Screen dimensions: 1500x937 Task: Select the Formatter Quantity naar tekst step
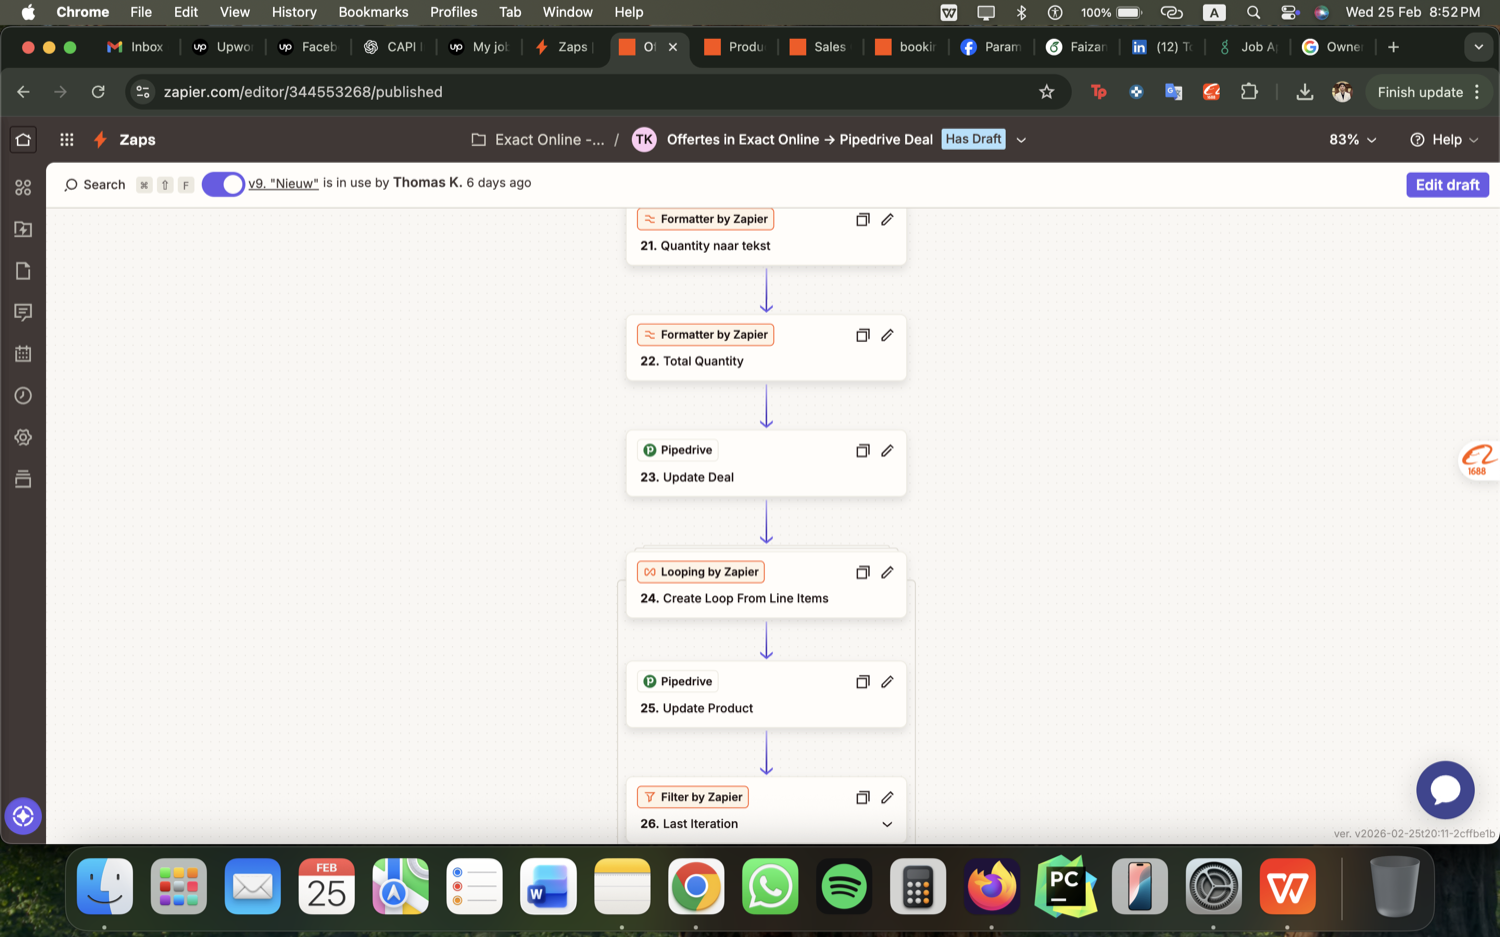click(x=766, y=236)
